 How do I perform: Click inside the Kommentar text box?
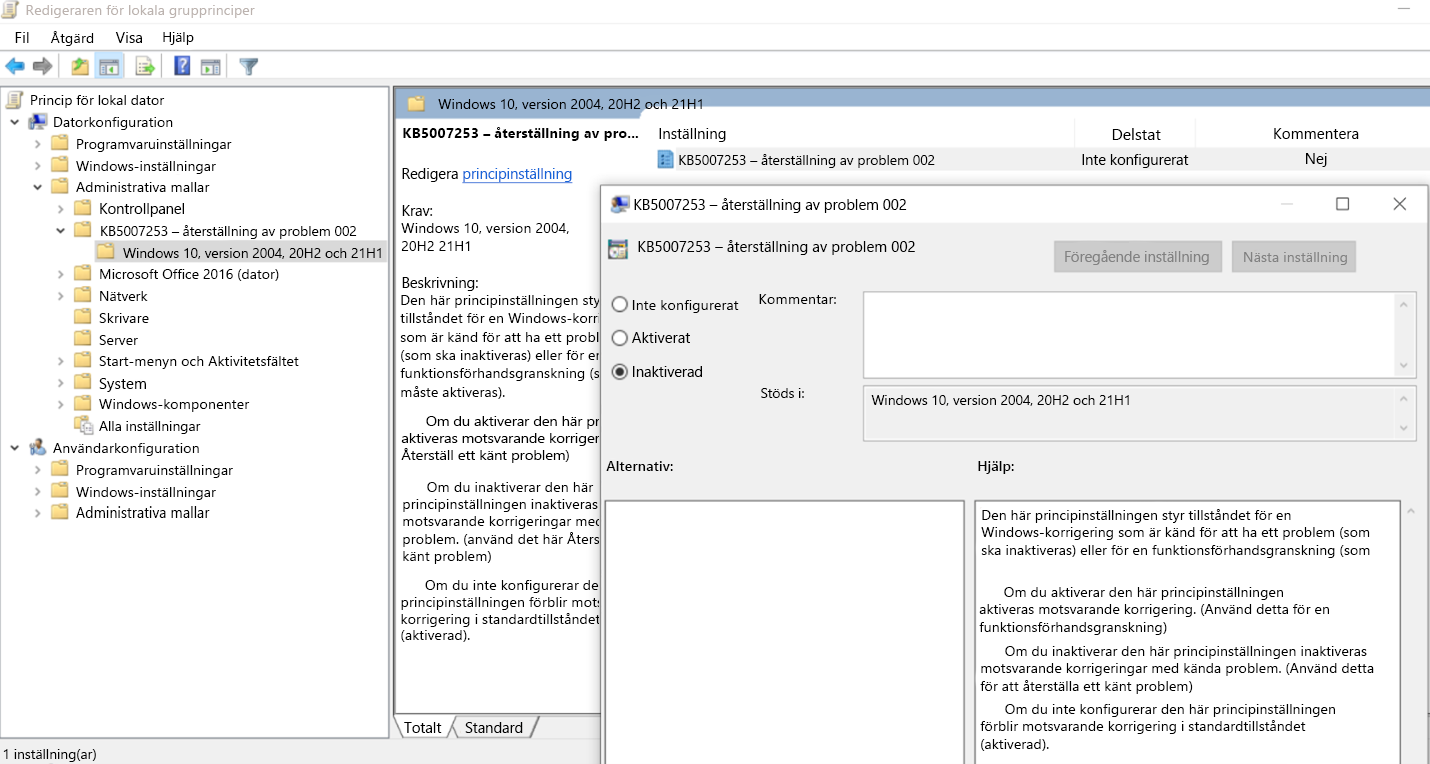coord(1131,335)
